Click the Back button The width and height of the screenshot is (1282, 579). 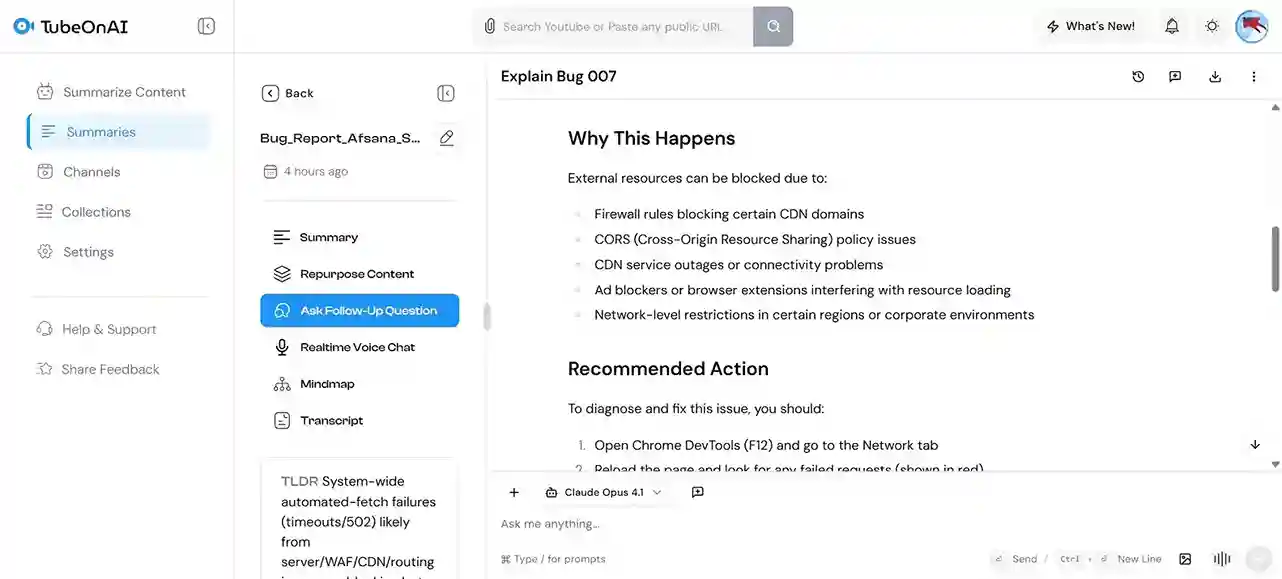(288, 93)
